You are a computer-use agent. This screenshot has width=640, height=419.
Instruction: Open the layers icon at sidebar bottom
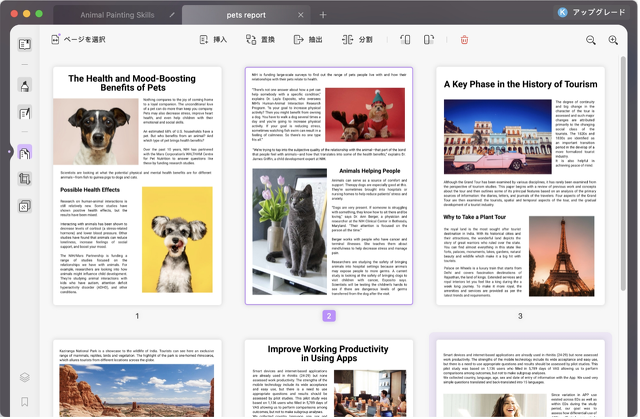click(24, 378)
